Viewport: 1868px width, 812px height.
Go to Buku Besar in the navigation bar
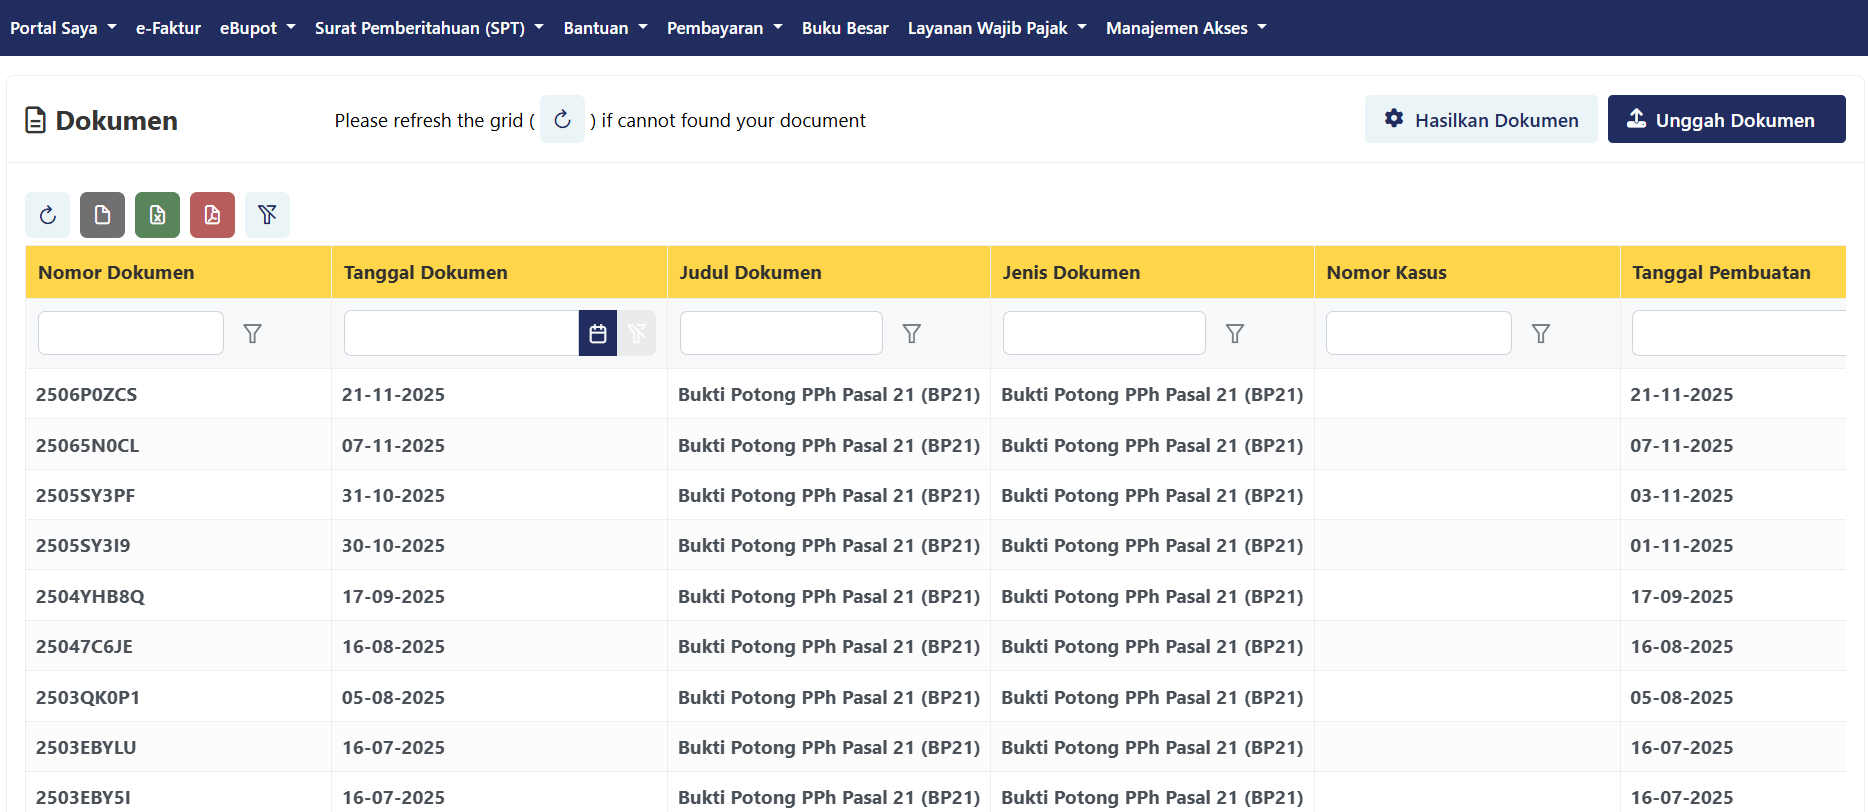845,28
